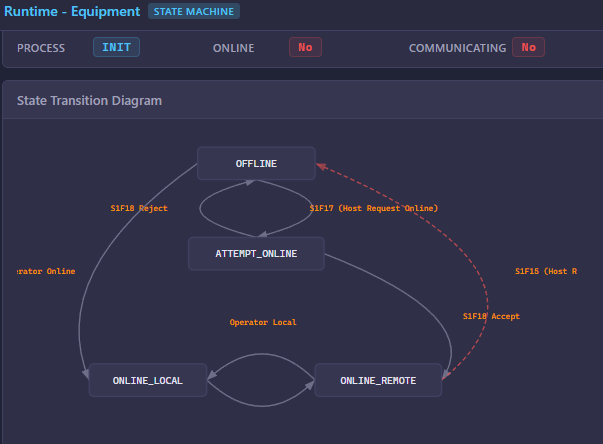Viewport: 603px width, 444px height.
Task: Select the OFFLINE state node
Action: [256, 163]
